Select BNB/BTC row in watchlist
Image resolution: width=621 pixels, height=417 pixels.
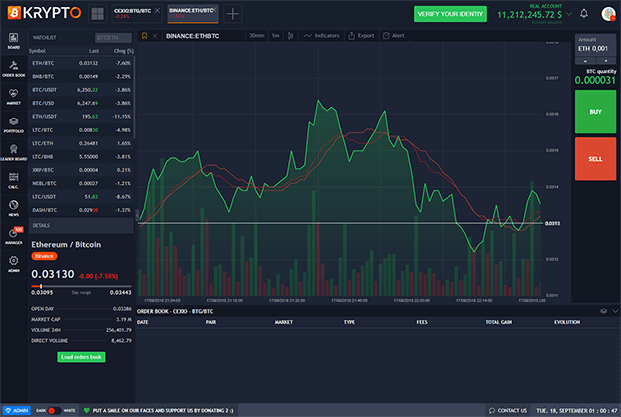(x=81, y=76)
